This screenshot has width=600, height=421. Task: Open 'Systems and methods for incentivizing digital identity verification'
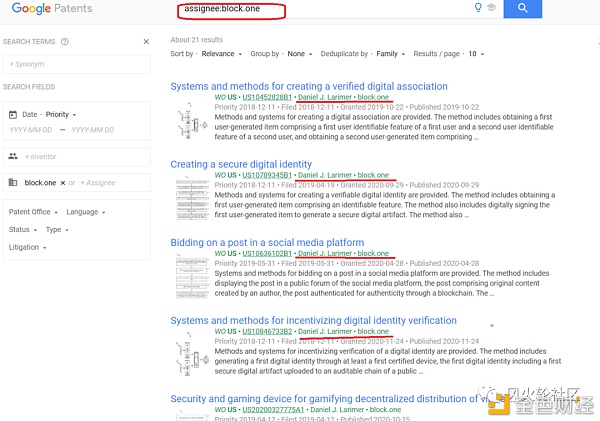313,320
